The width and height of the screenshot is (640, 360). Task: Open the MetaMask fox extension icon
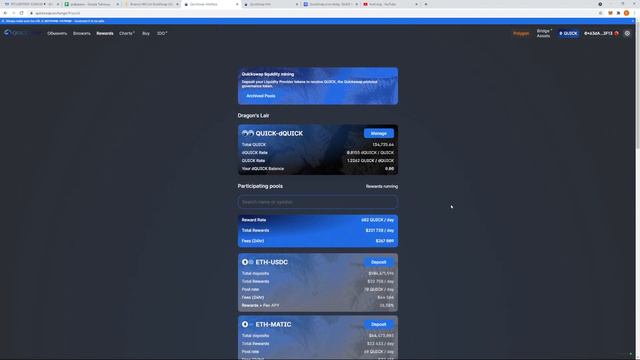tap(610, 13)
